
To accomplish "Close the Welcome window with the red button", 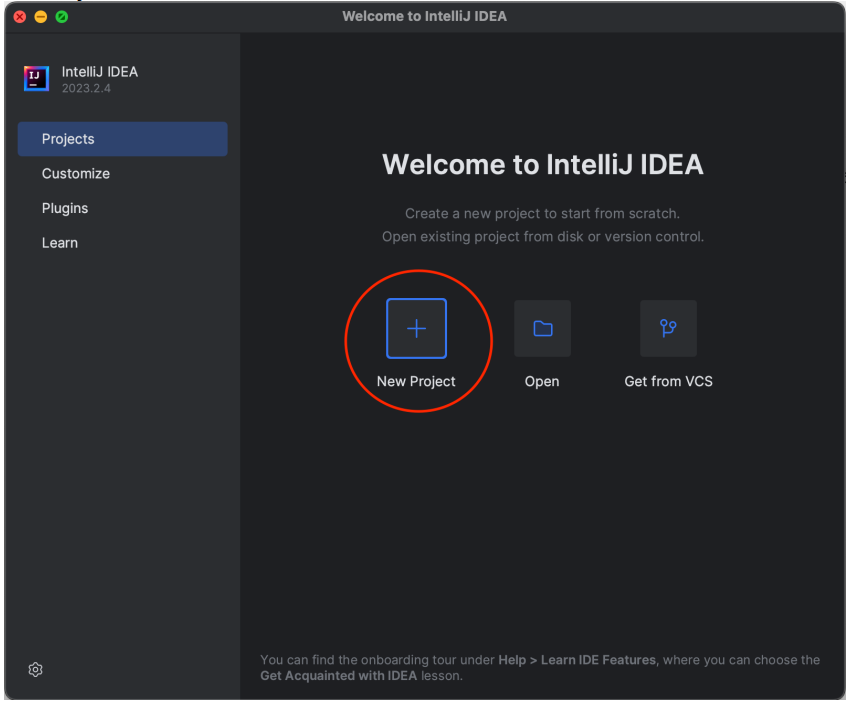I will pos(20,17).
